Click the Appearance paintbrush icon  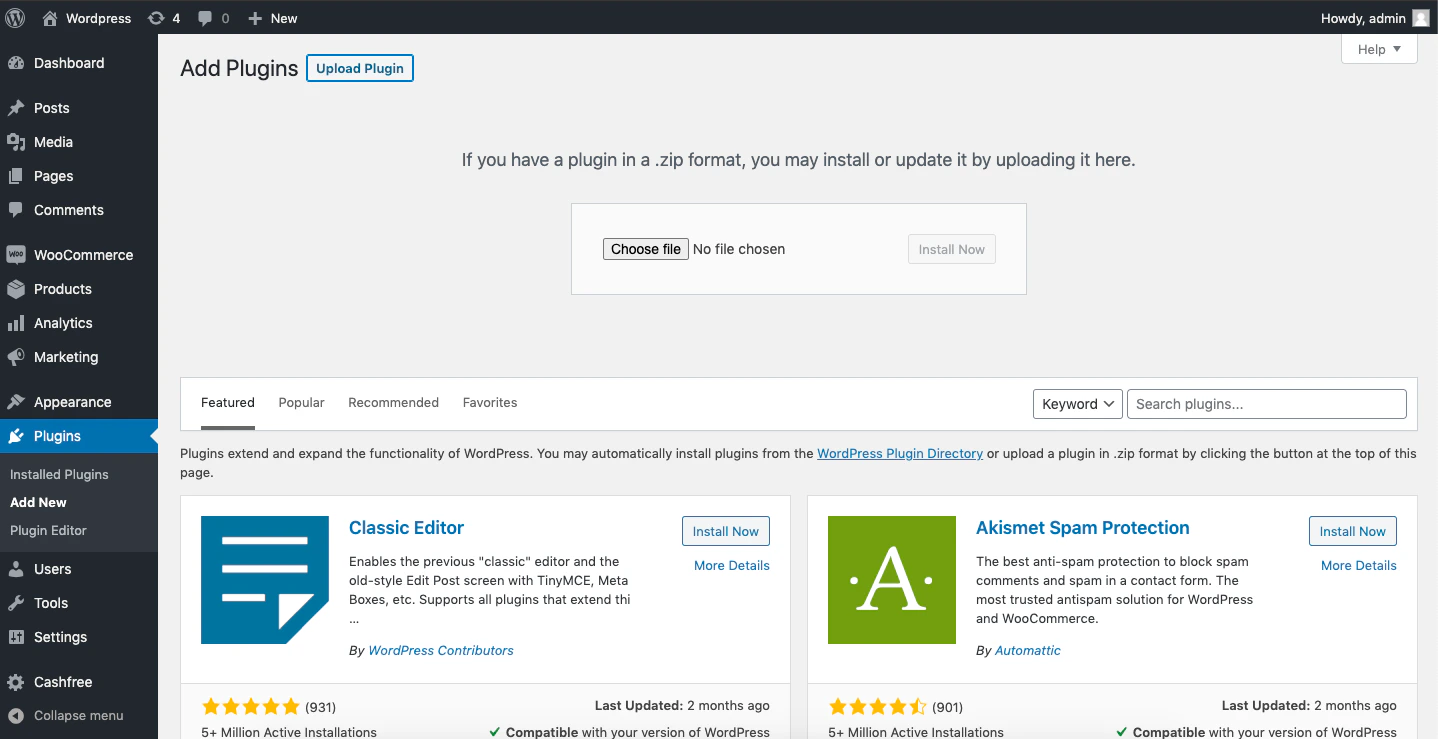(15, 402)
